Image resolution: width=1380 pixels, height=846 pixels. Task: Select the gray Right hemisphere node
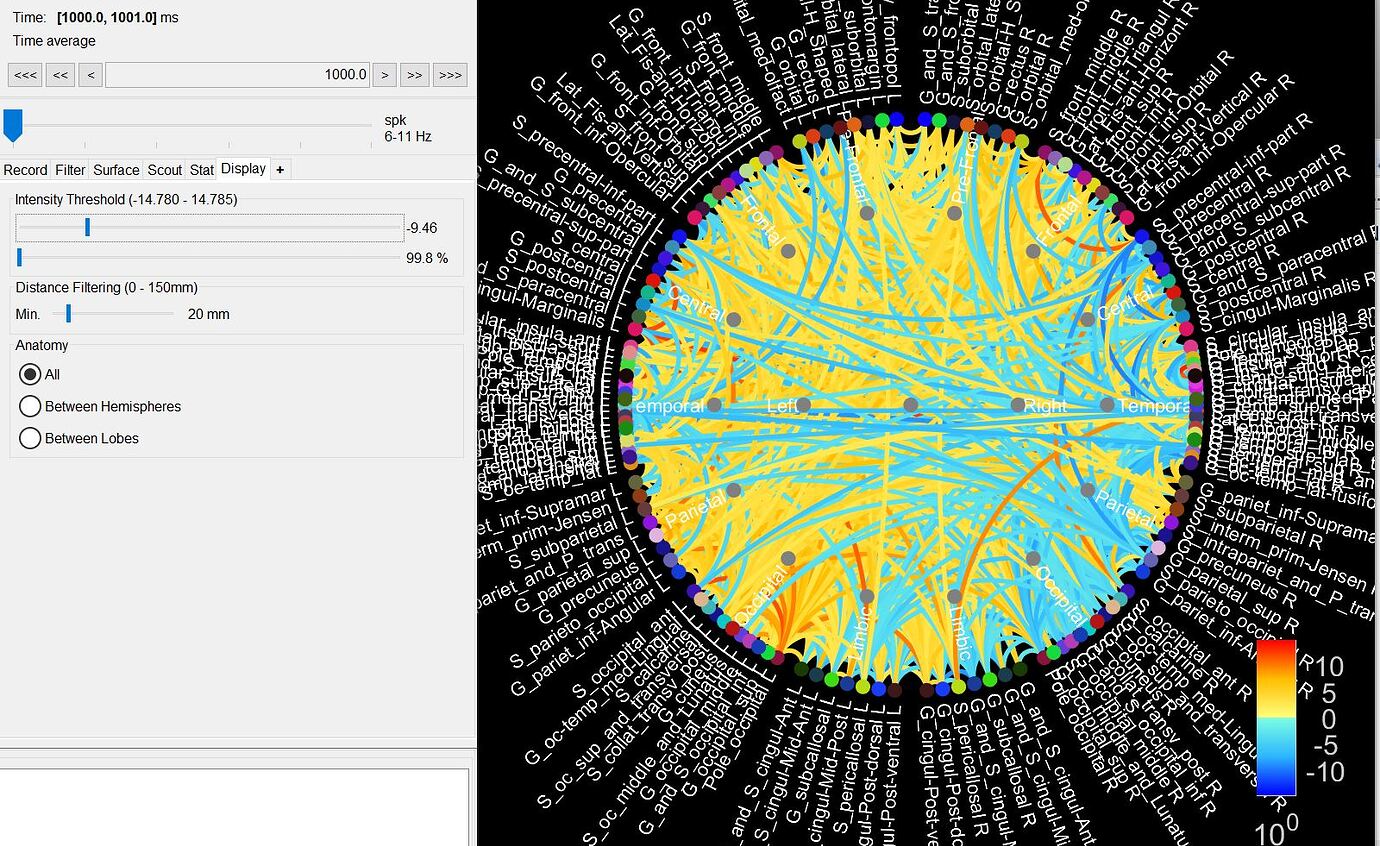point(1018,405)
